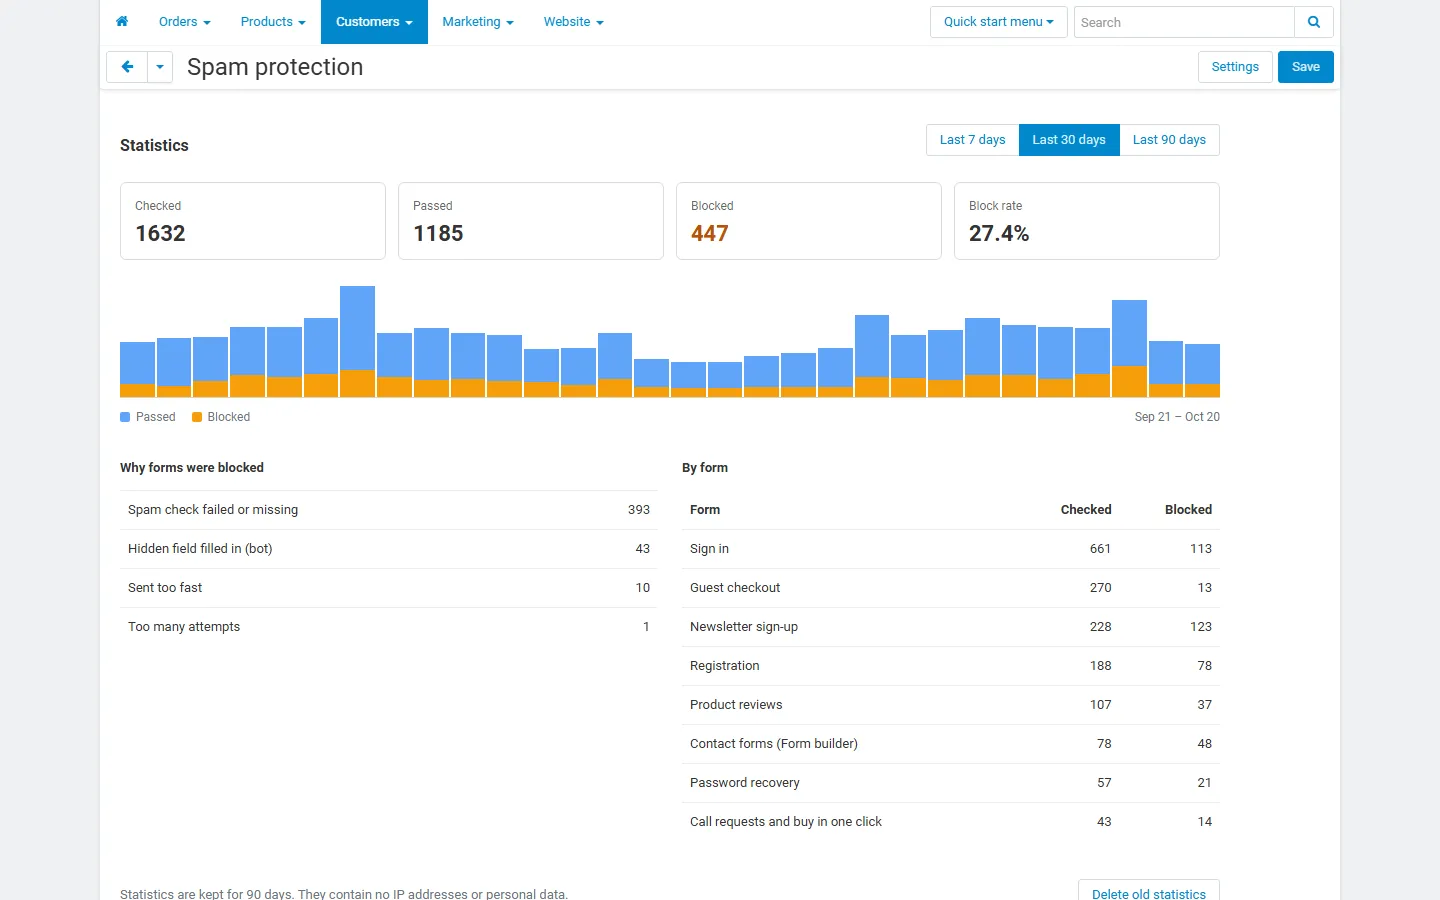Open the dropdown caret beside the back arrow
The image size is (1440, 900).
(160, 67)
